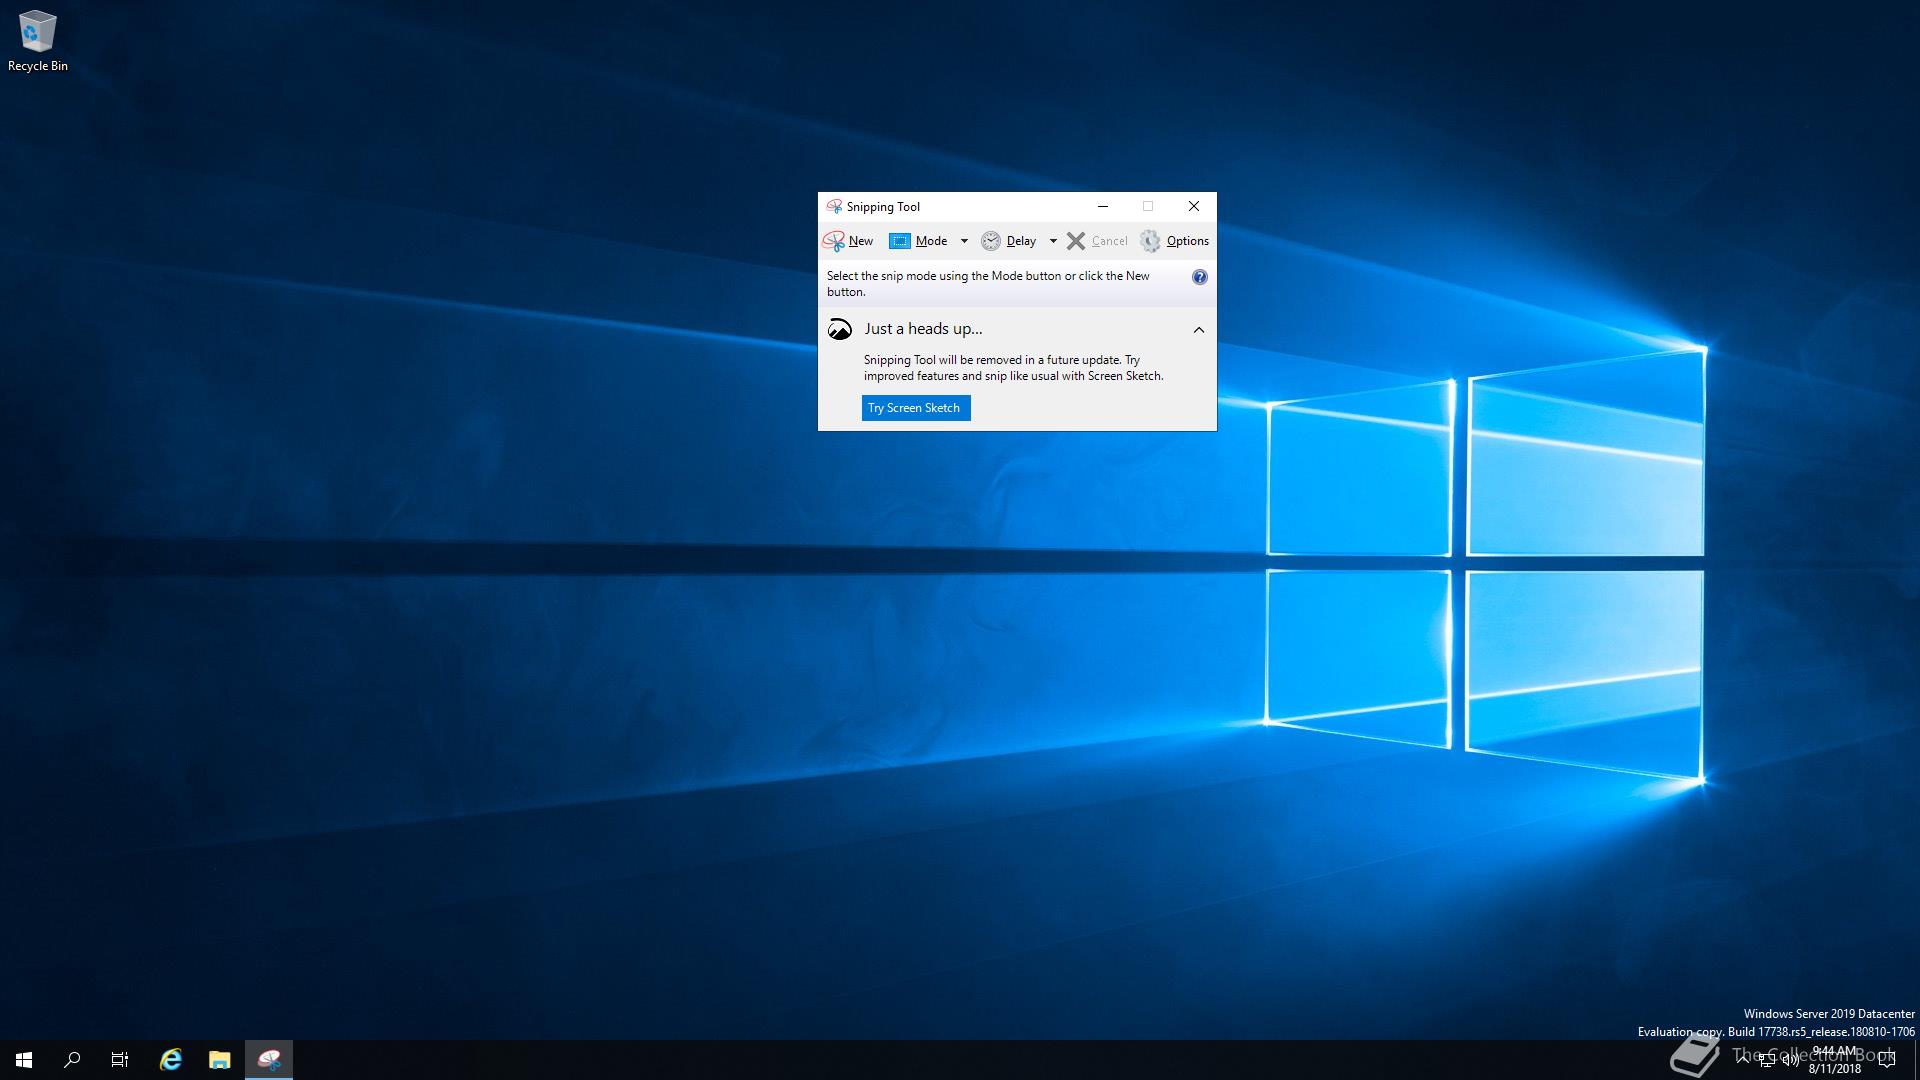Click the Snipping Tool taskbar button
The height and width of the screenshot is (1080, 1920).
click(x=269, y=1060)
